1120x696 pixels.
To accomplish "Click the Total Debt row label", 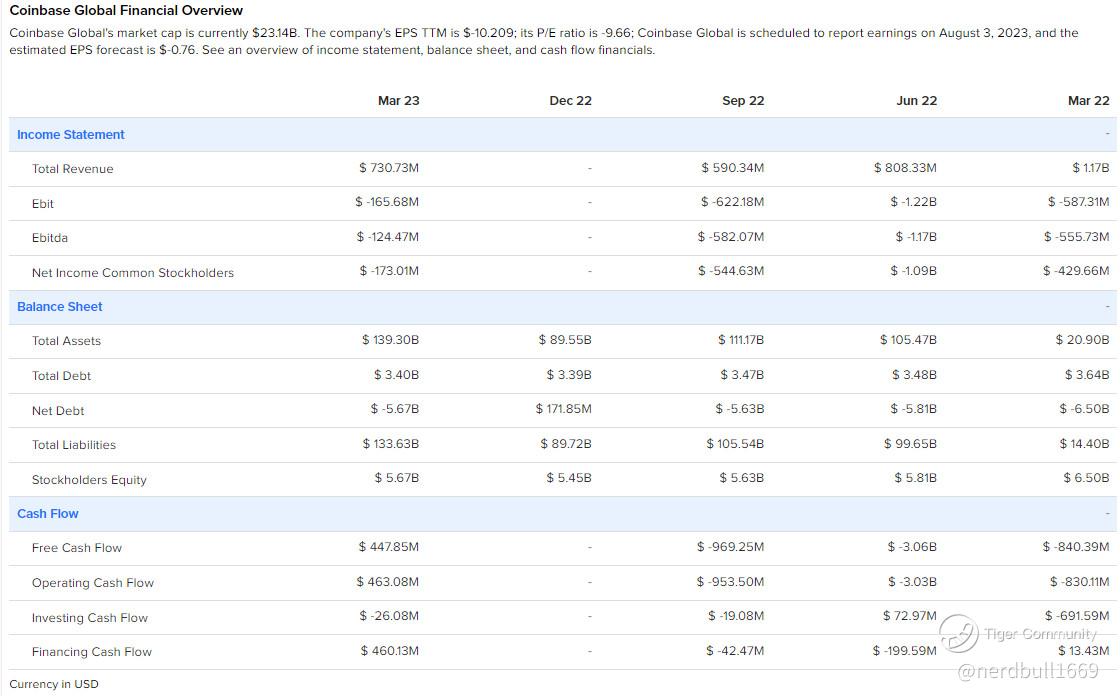I will pyautogui.click(x=61, y=376).
